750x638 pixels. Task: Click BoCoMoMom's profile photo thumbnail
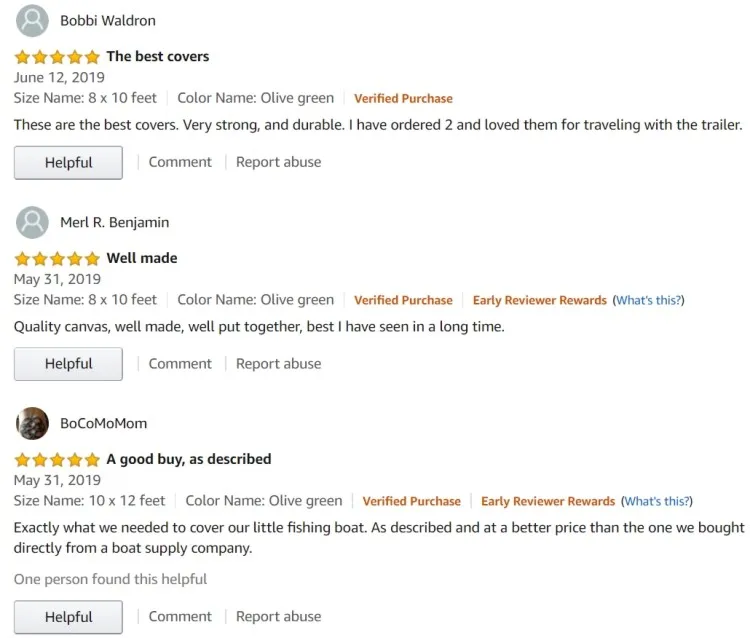point(33,423)
